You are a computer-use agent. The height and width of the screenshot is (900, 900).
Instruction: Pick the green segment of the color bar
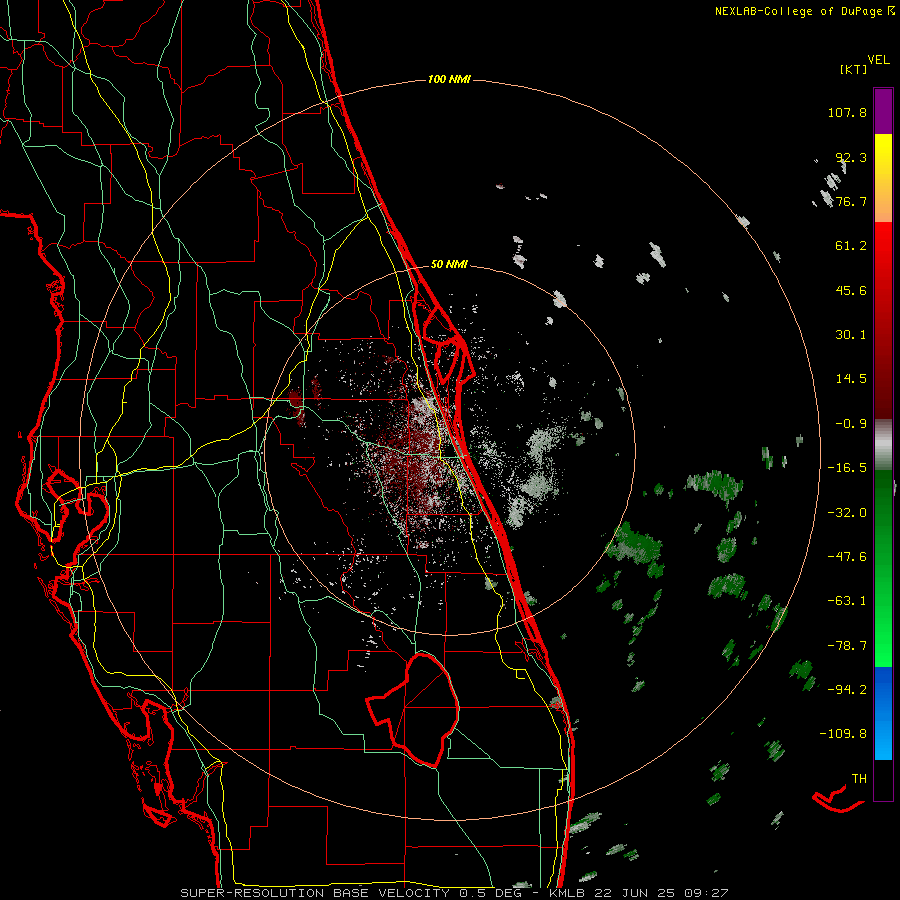click(883, 568)
